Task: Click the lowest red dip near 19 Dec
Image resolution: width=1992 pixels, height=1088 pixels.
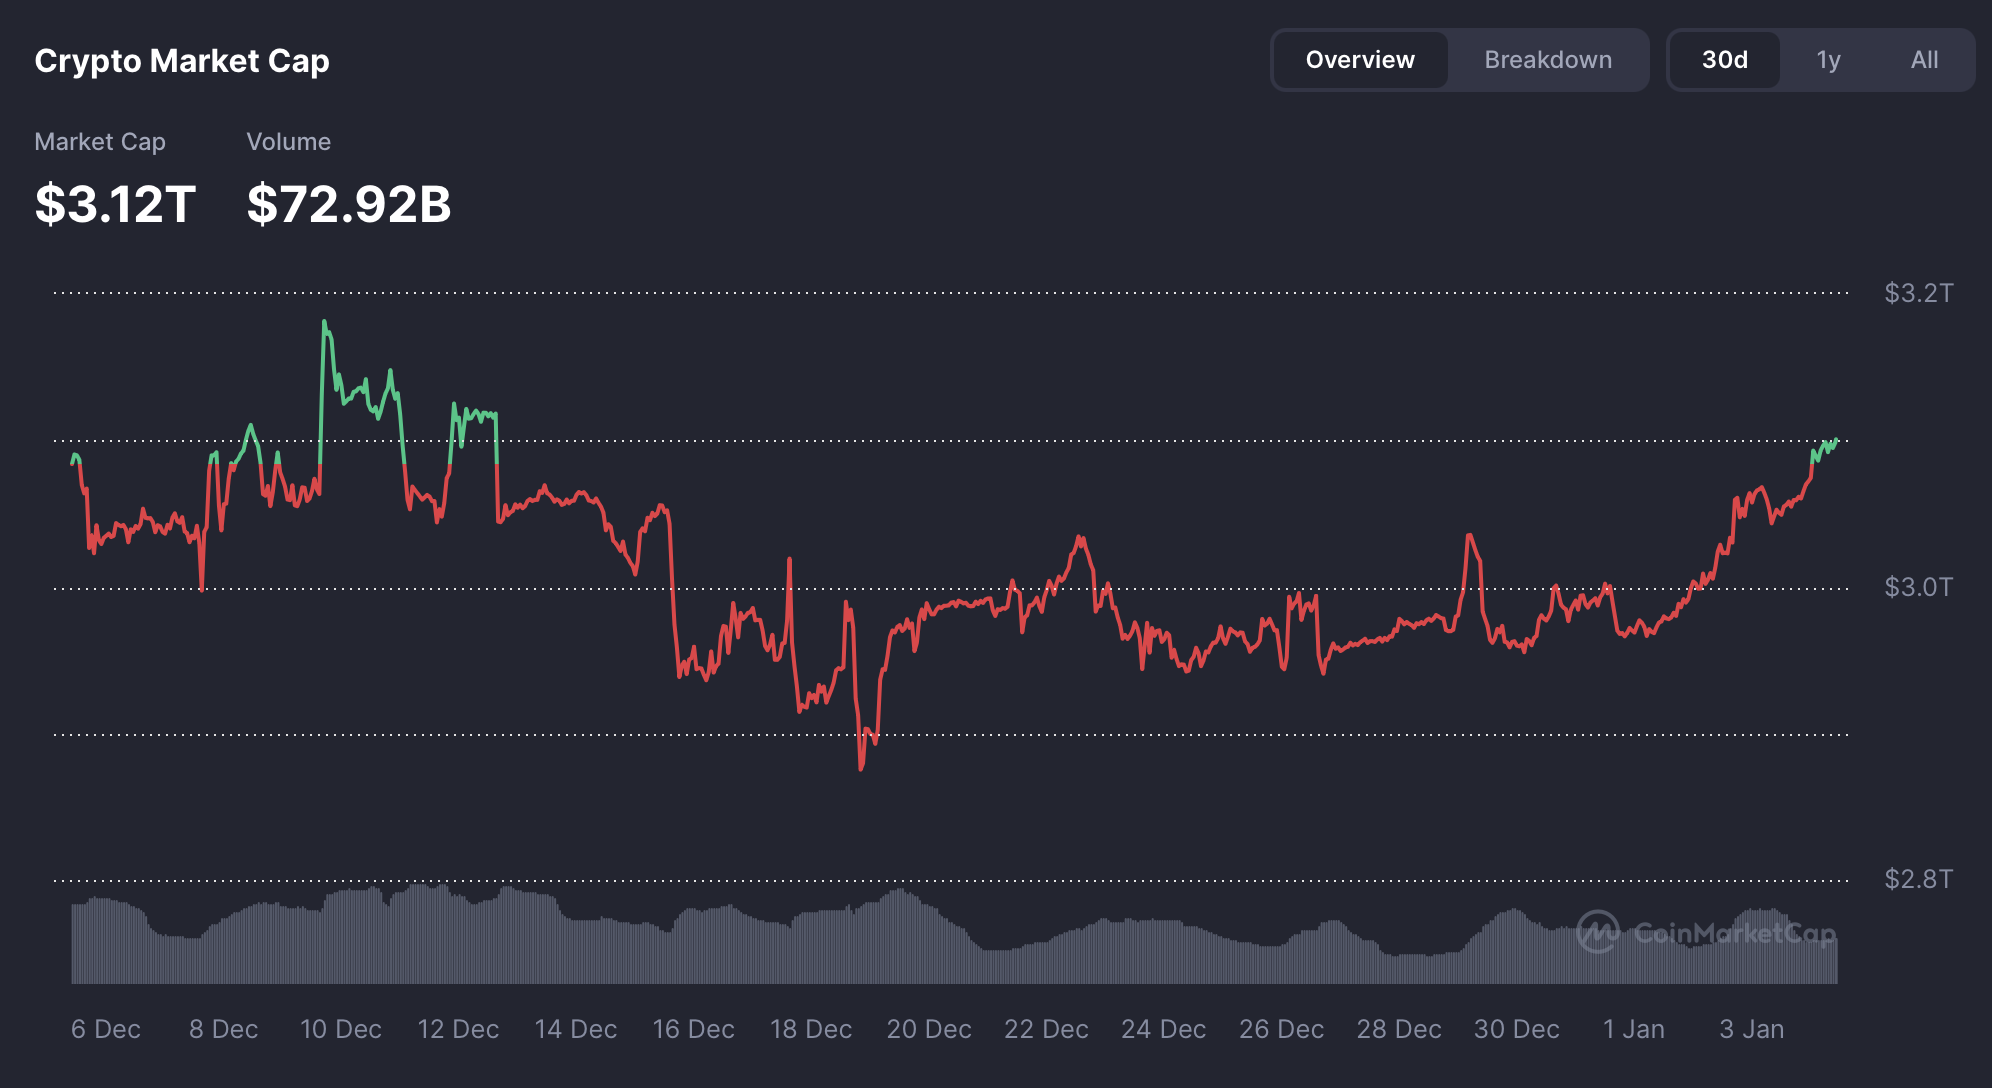Action: click(861, 766)
